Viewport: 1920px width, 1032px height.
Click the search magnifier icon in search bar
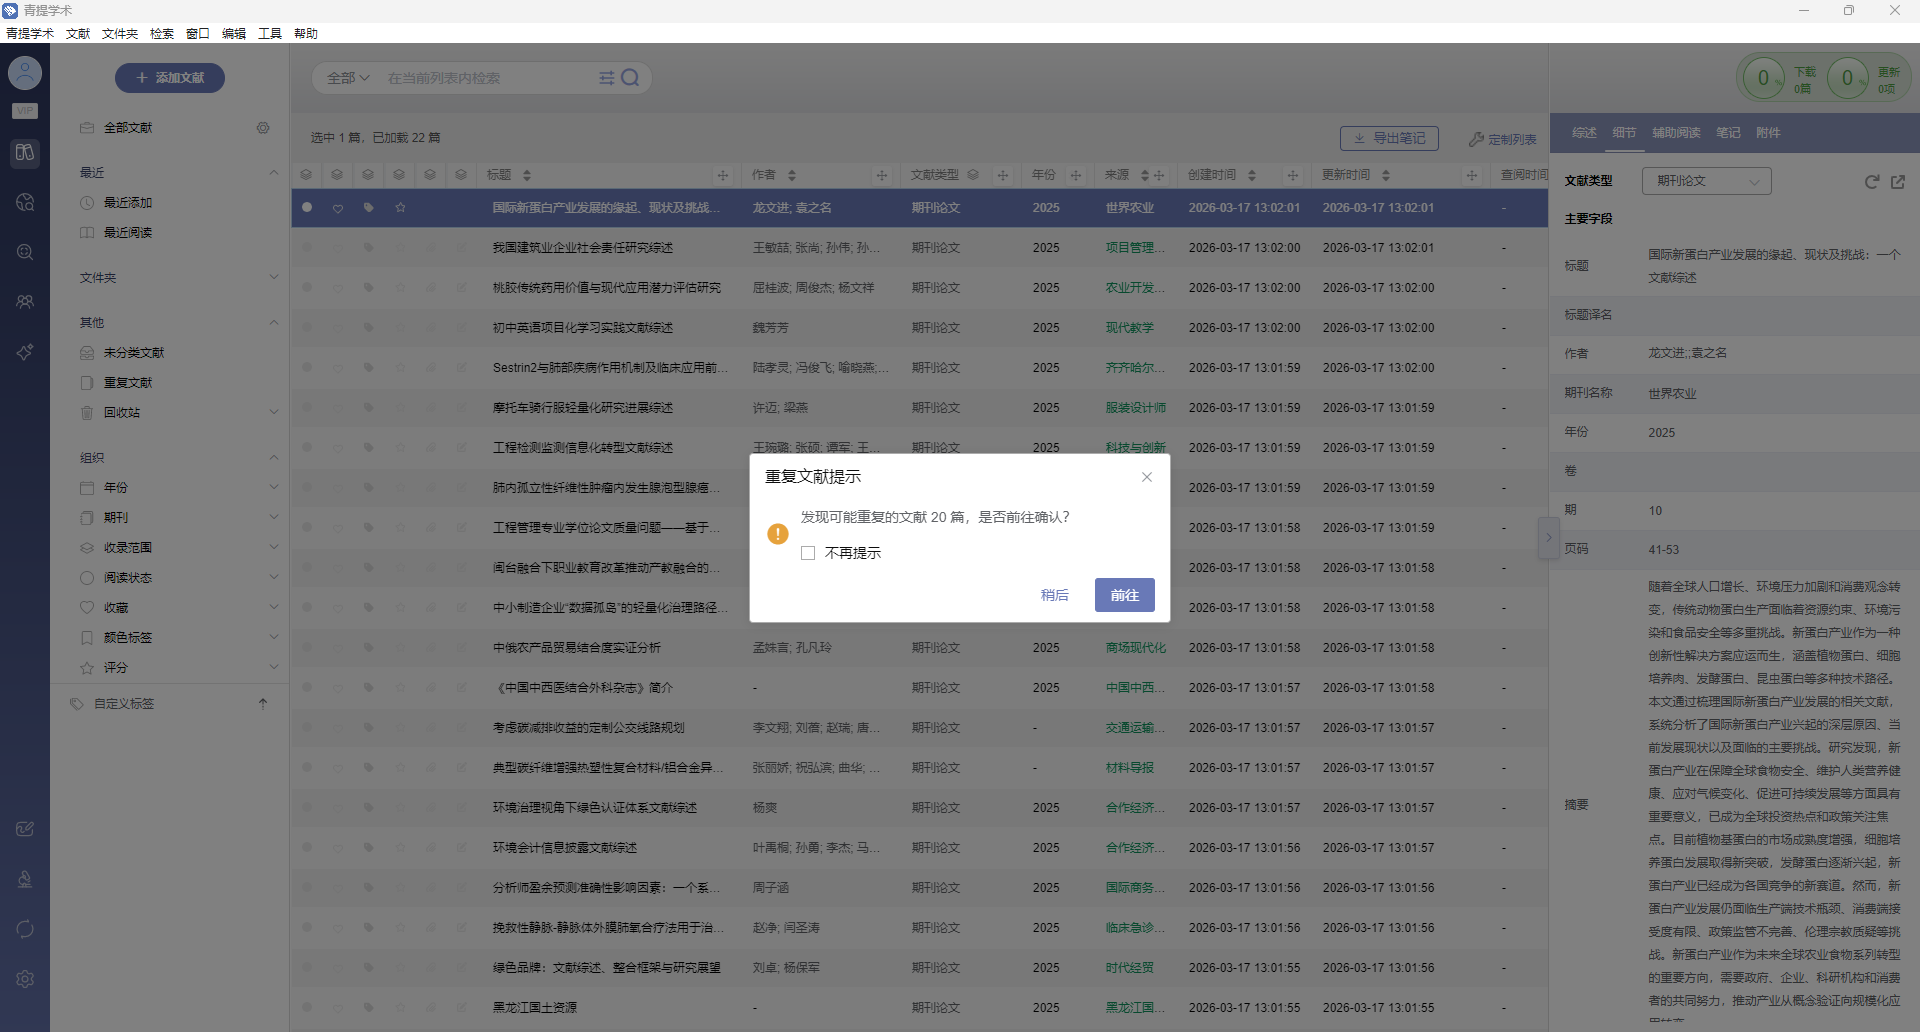click(x=630, y=78)
